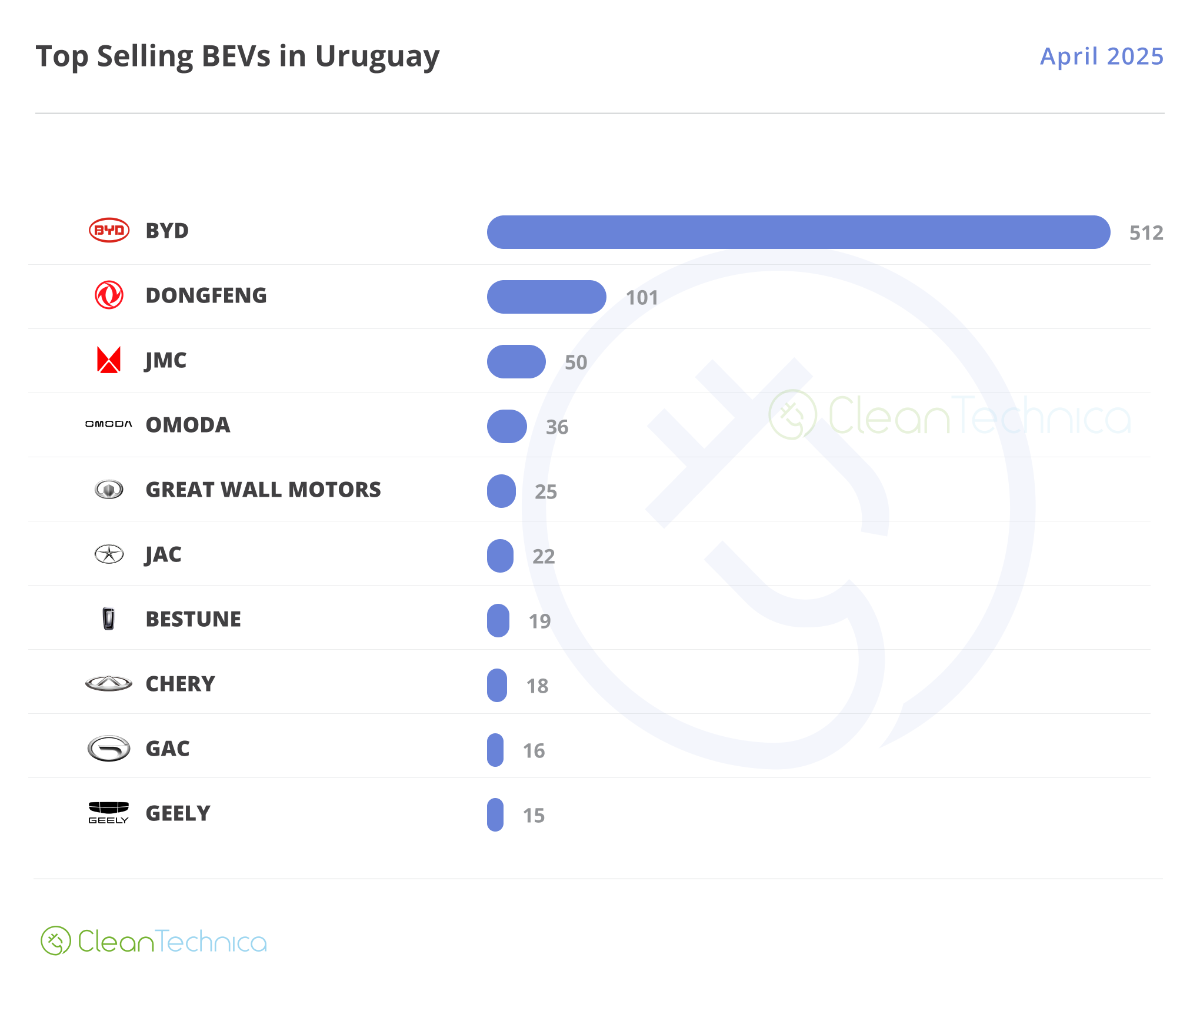Click the Dongfeng sales bar
This screenshot has width=1200, height=1014.
coord(547,297)
